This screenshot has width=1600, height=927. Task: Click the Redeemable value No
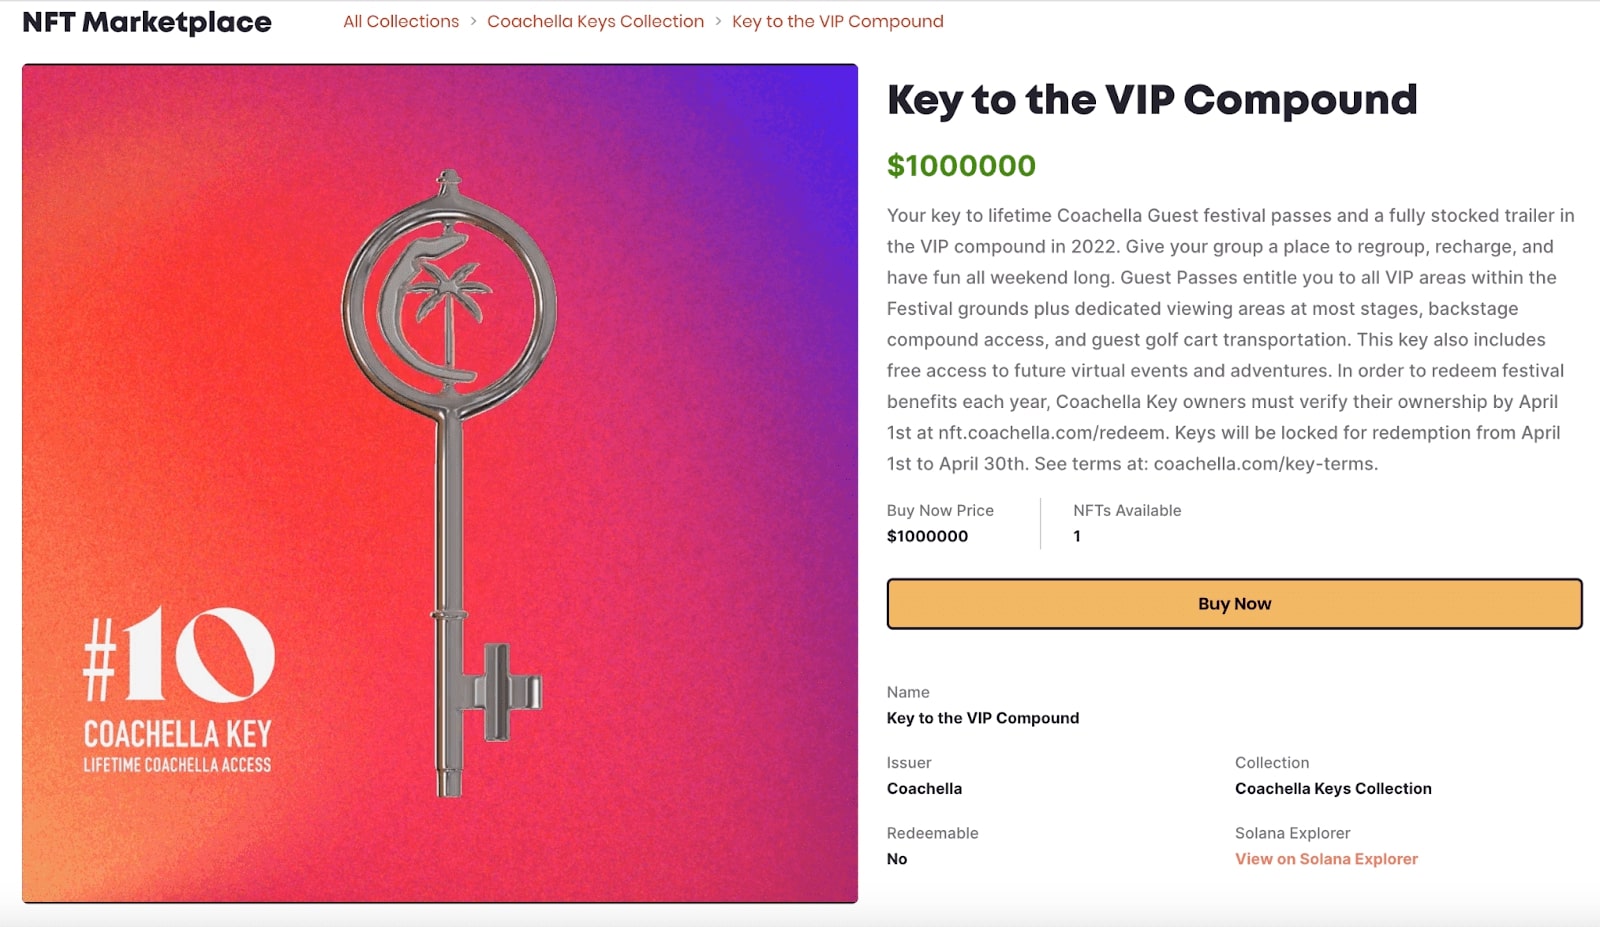[897, 859]
